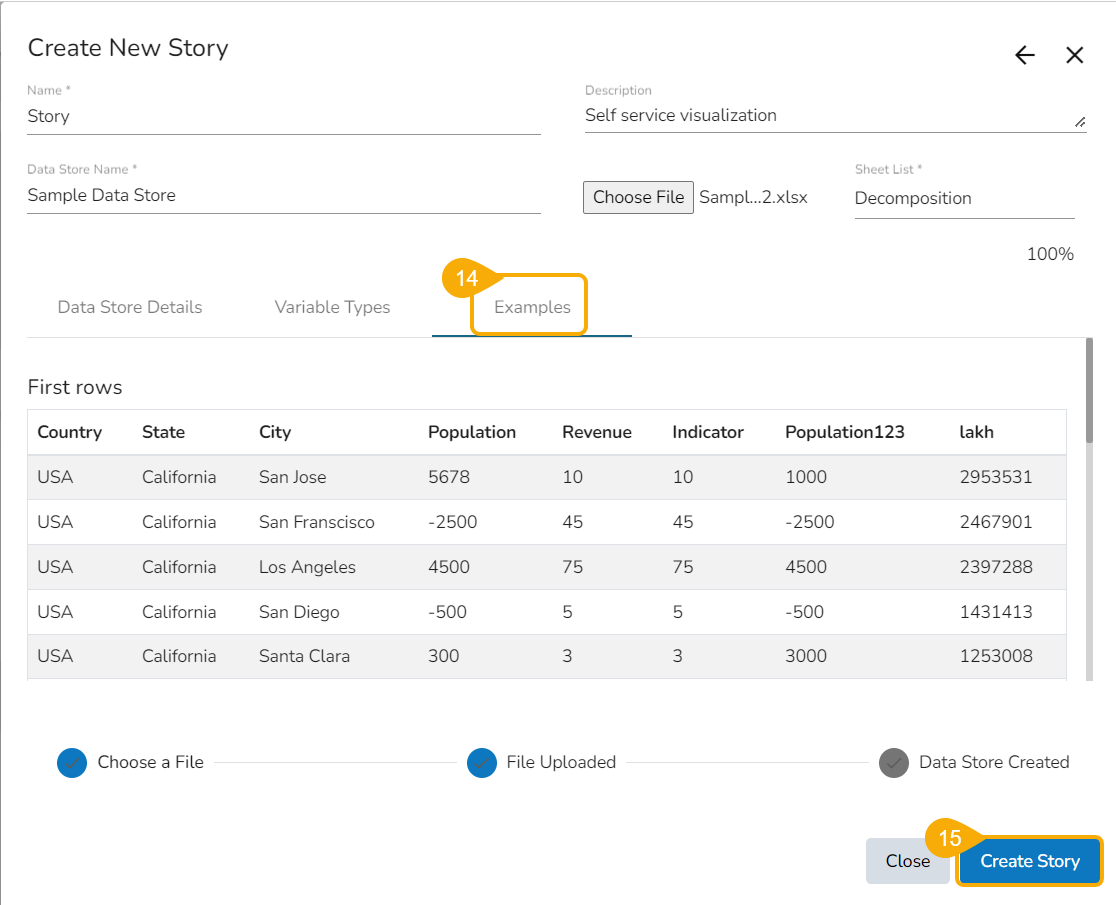Click the Population column header

(x=471, y=432)
